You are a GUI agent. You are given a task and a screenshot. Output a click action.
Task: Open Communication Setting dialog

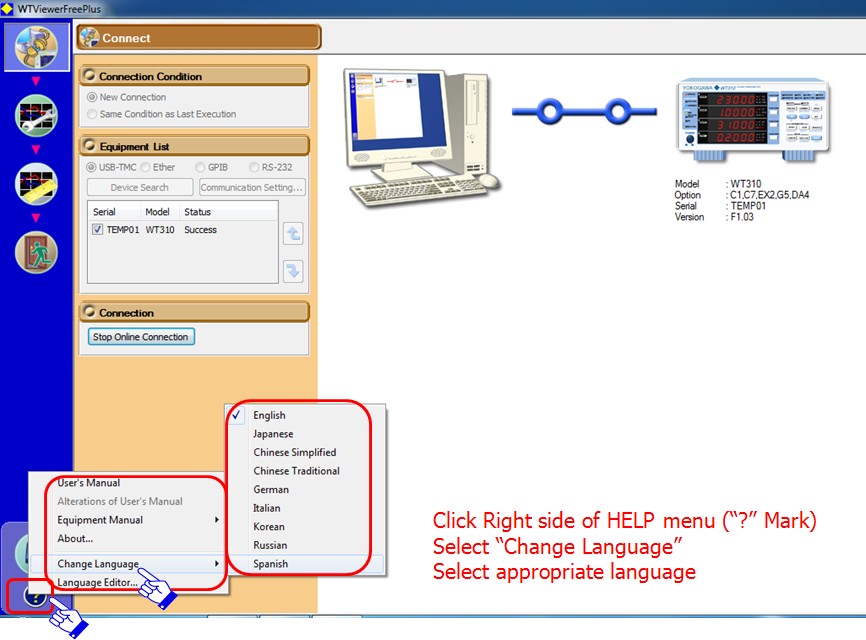(x=252, y=187)
